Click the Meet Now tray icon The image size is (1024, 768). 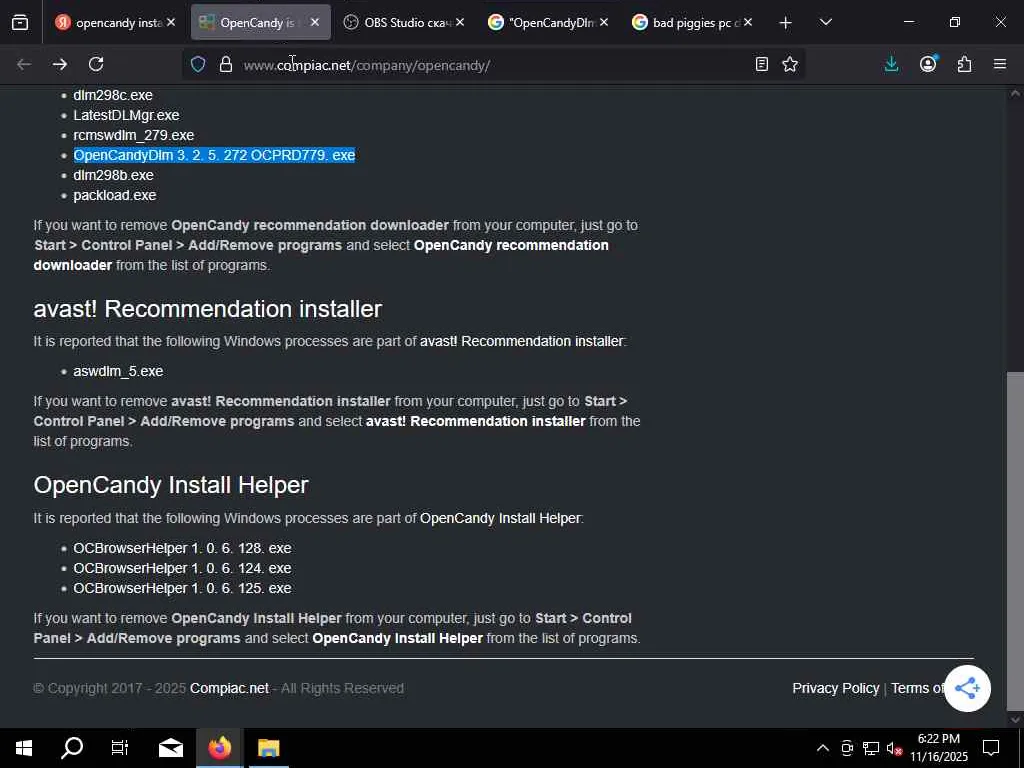pyautogui.click(x=847, y=748)
